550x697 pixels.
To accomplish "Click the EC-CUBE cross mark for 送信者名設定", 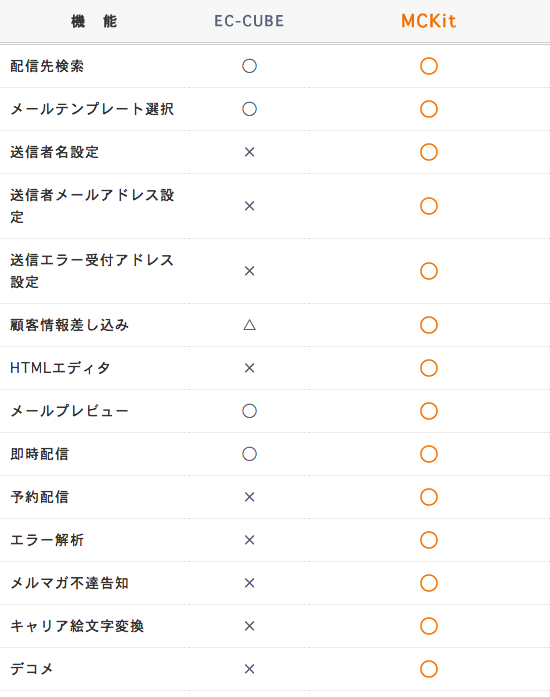I will pyautogui.click(x=249, y=152).
